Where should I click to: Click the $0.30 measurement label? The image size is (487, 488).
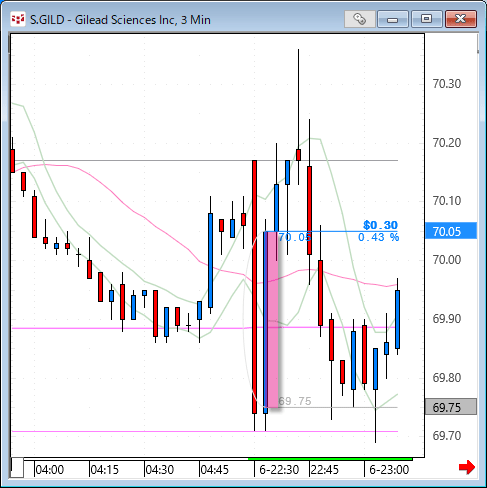click(x=380, y=225)
